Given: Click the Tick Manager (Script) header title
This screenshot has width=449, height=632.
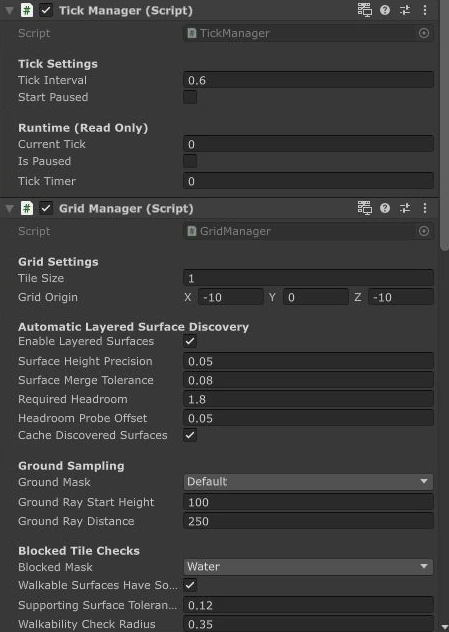Looking at the screenshot, I should coord(126,10).
